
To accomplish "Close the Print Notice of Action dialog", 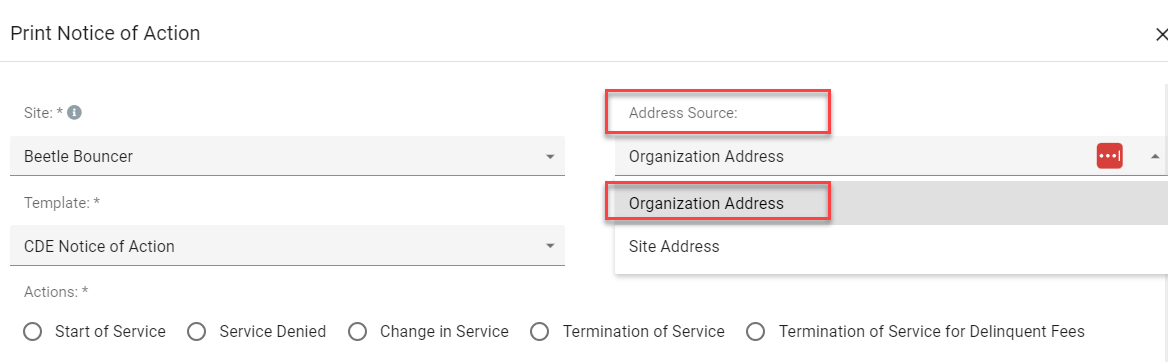I will click(x=1161, y=34).
